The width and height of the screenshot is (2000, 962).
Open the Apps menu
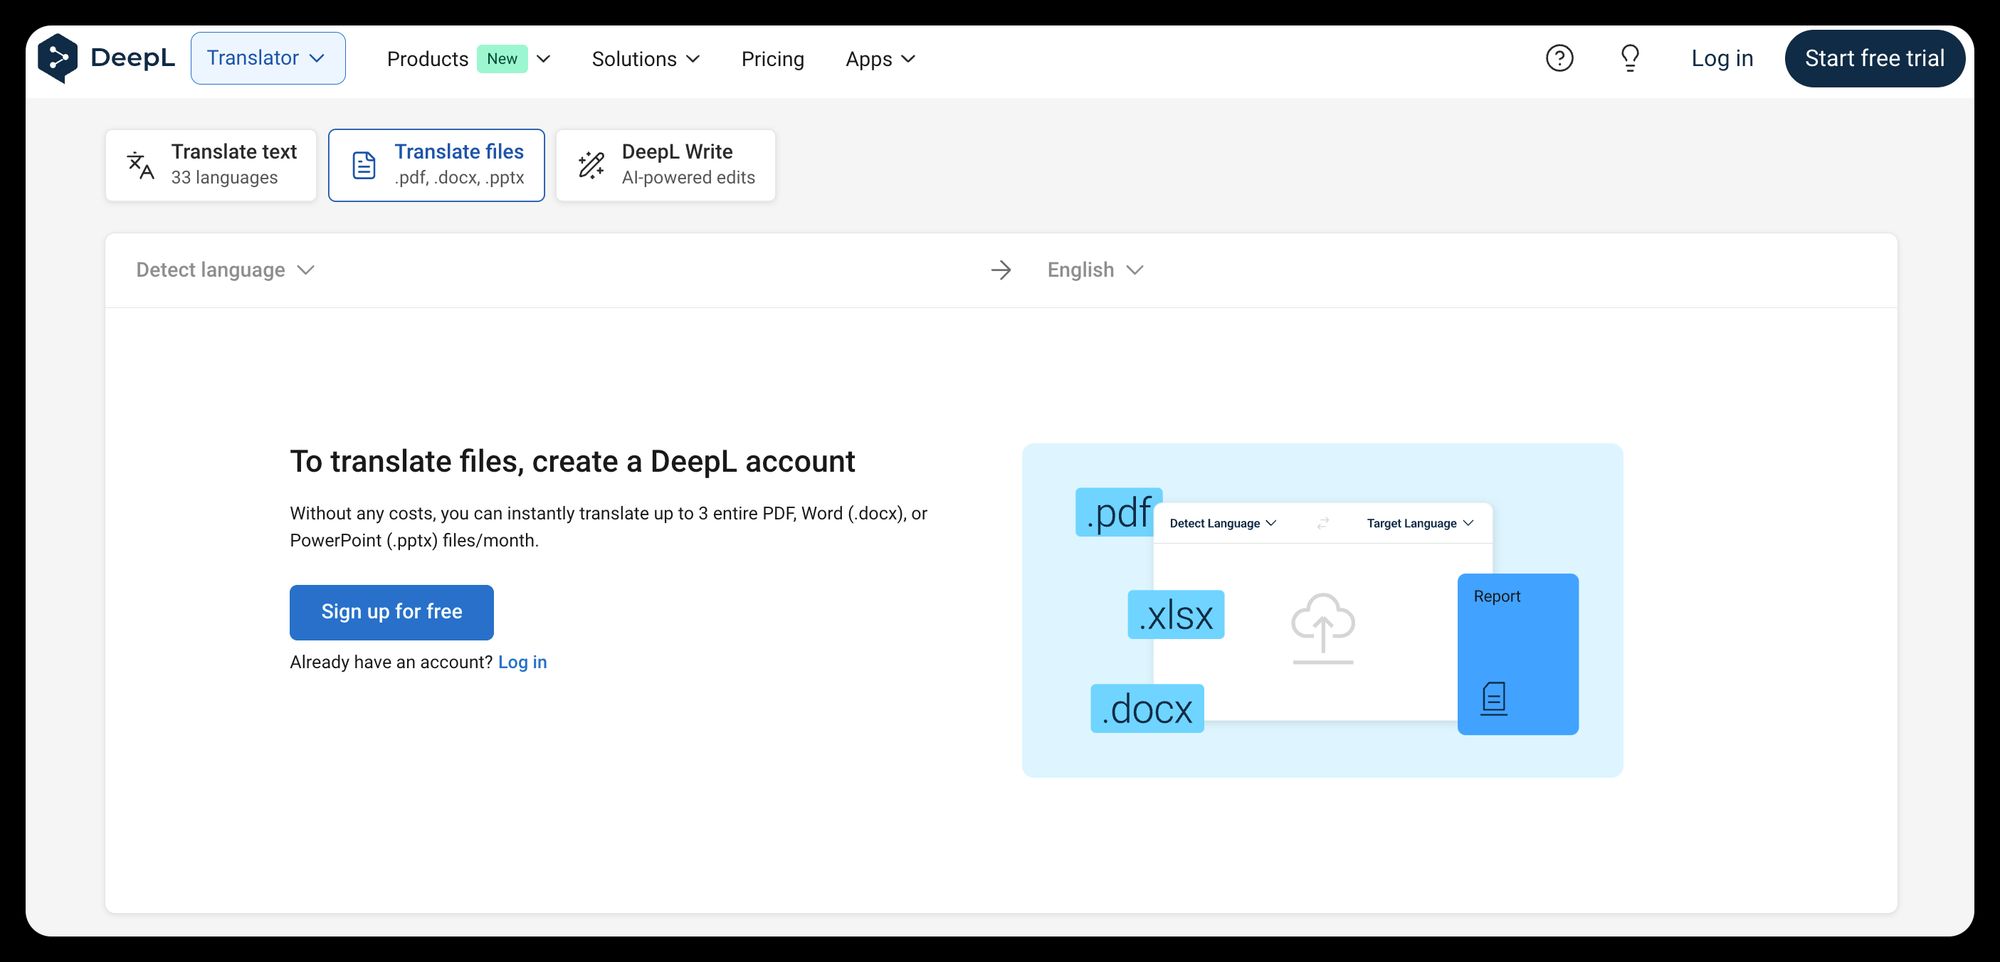pyautogui.click(x=880, y=59)
